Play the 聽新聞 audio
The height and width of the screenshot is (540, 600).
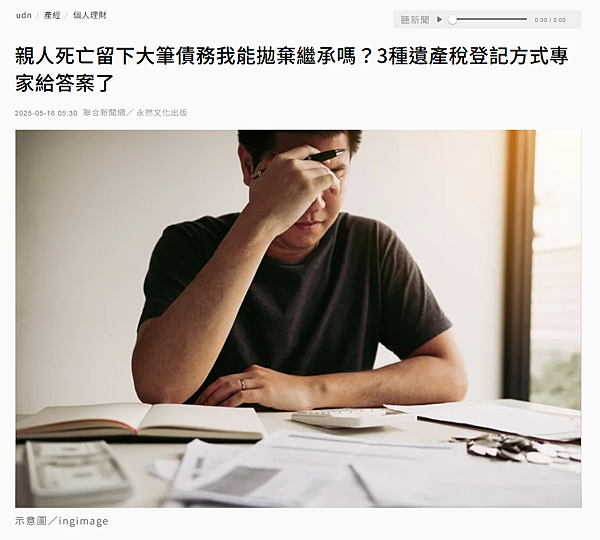(439, 20)
